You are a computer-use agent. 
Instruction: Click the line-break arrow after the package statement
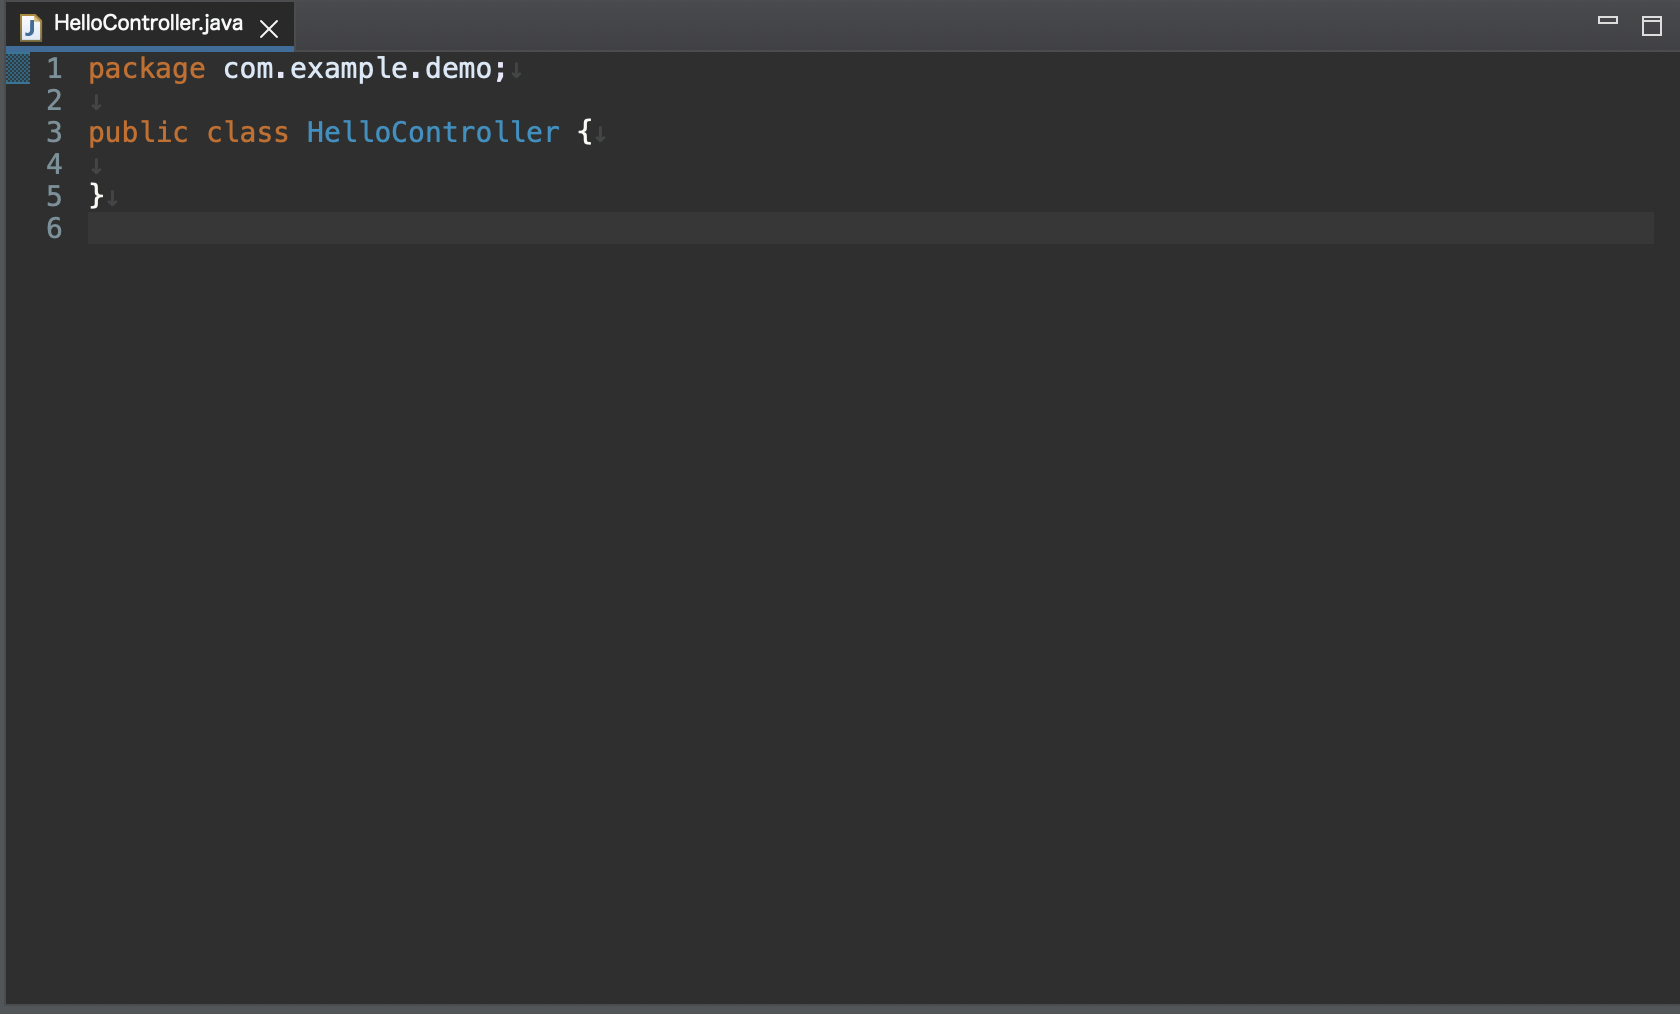(516, 71)
